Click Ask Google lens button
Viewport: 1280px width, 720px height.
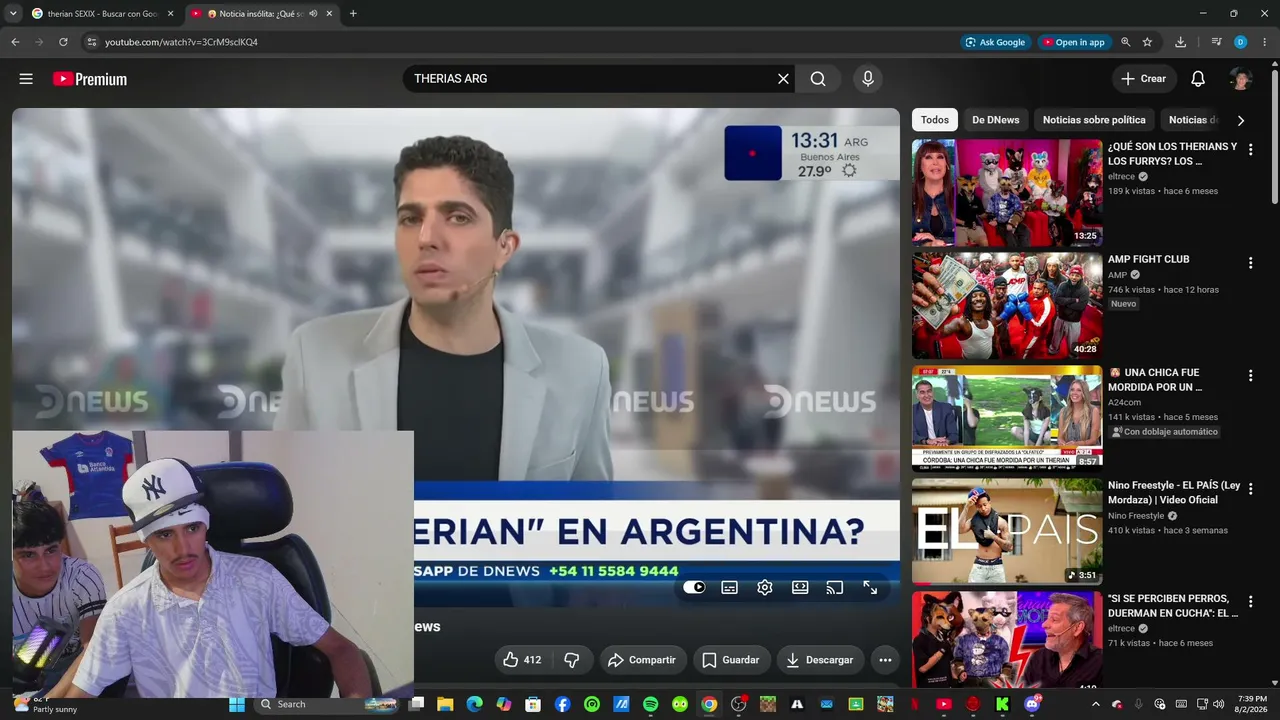click(x=995, y=42)
